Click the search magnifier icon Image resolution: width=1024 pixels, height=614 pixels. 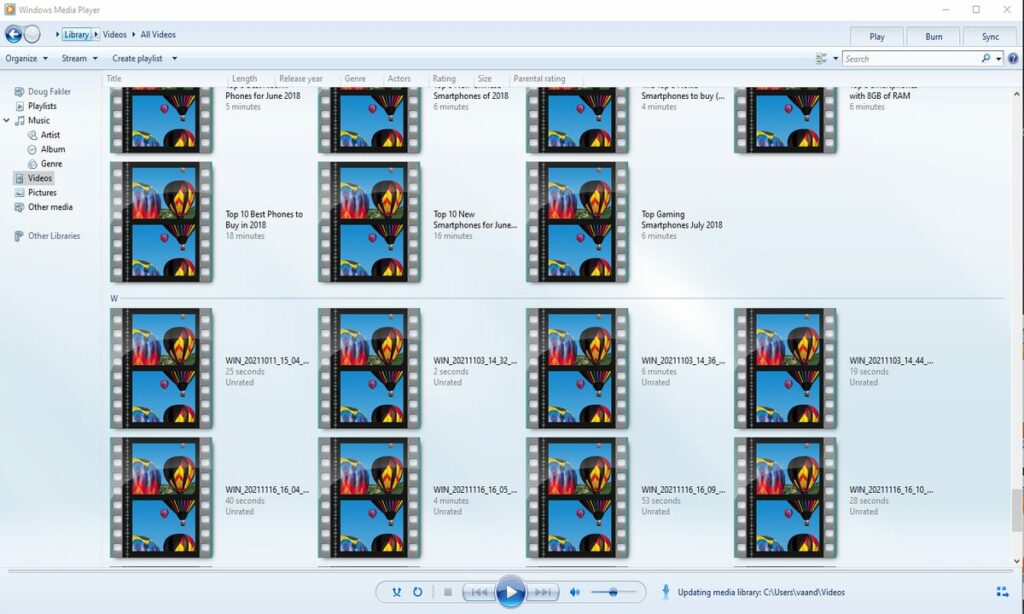pyautogui.click(x=985, y=59)
